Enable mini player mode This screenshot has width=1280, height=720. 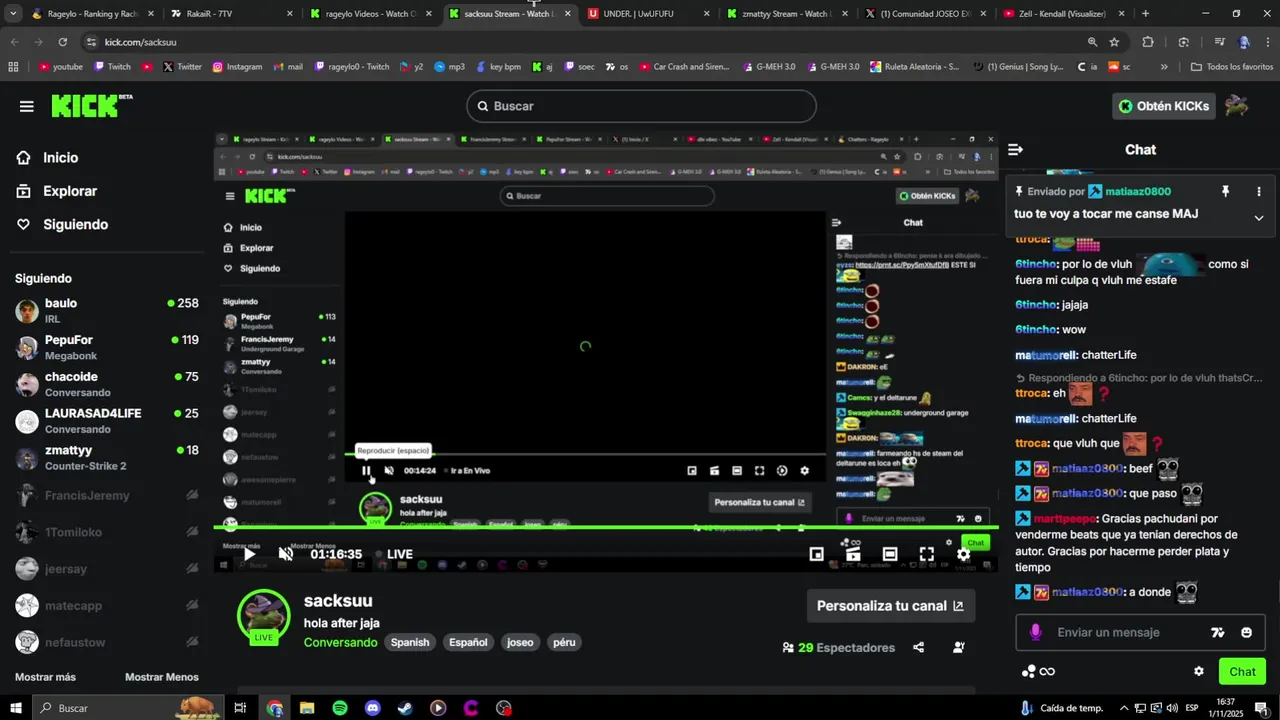(x=816, y=554)
